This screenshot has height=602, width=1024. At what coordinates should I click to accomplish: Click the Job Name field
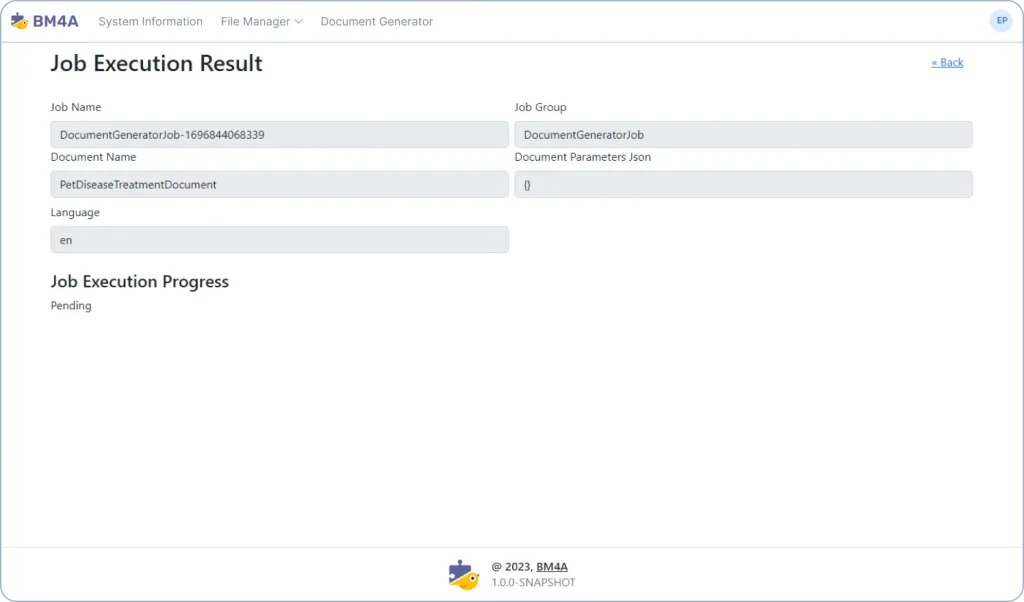(280, 135)
